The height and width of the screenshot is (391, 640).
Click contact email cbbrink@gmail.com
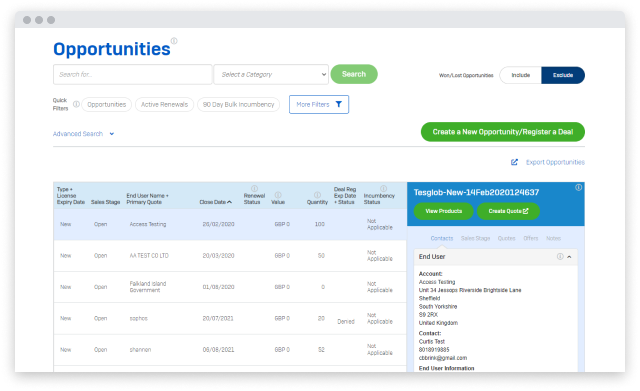click(443, 358)
